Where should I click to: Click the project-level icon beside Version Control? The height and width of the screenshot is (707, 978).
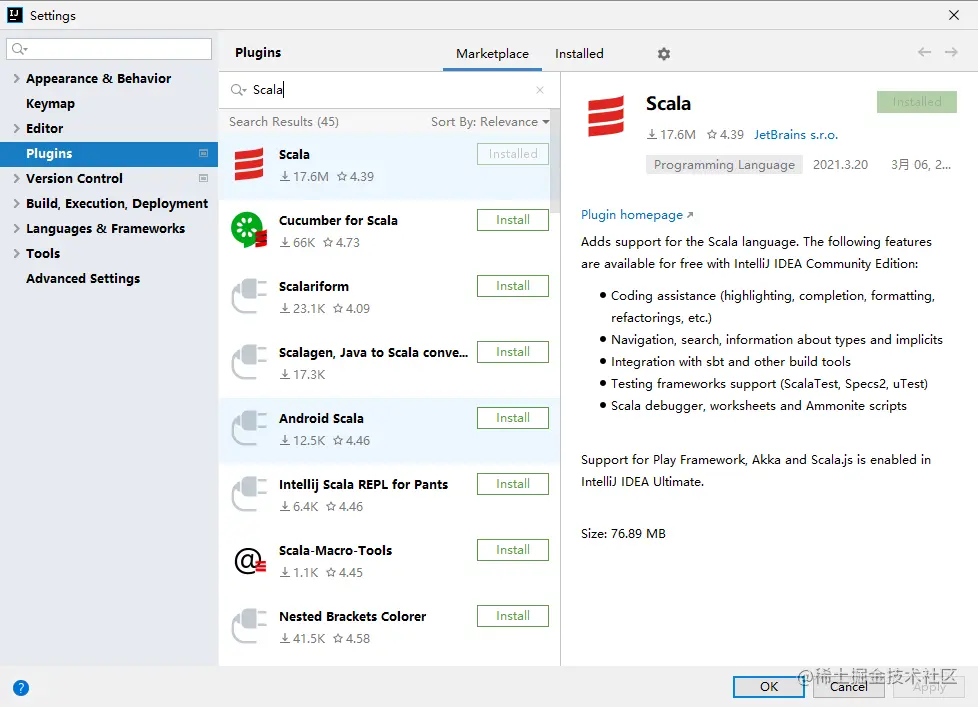point(203,178)
